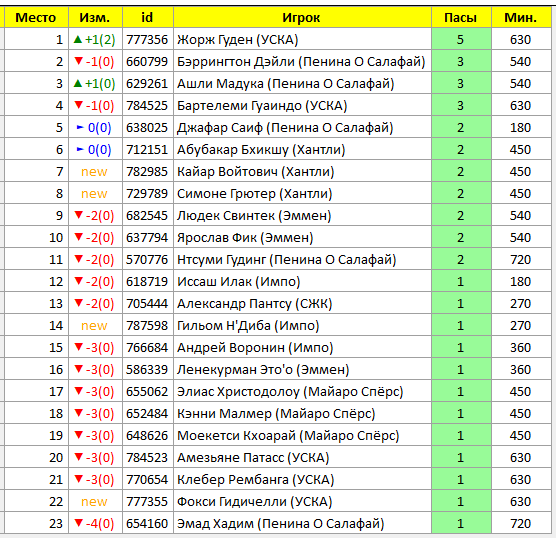Click minutes cell '180' for Джафар Саиф
This screenshot has width=556, height=538.
521,127
